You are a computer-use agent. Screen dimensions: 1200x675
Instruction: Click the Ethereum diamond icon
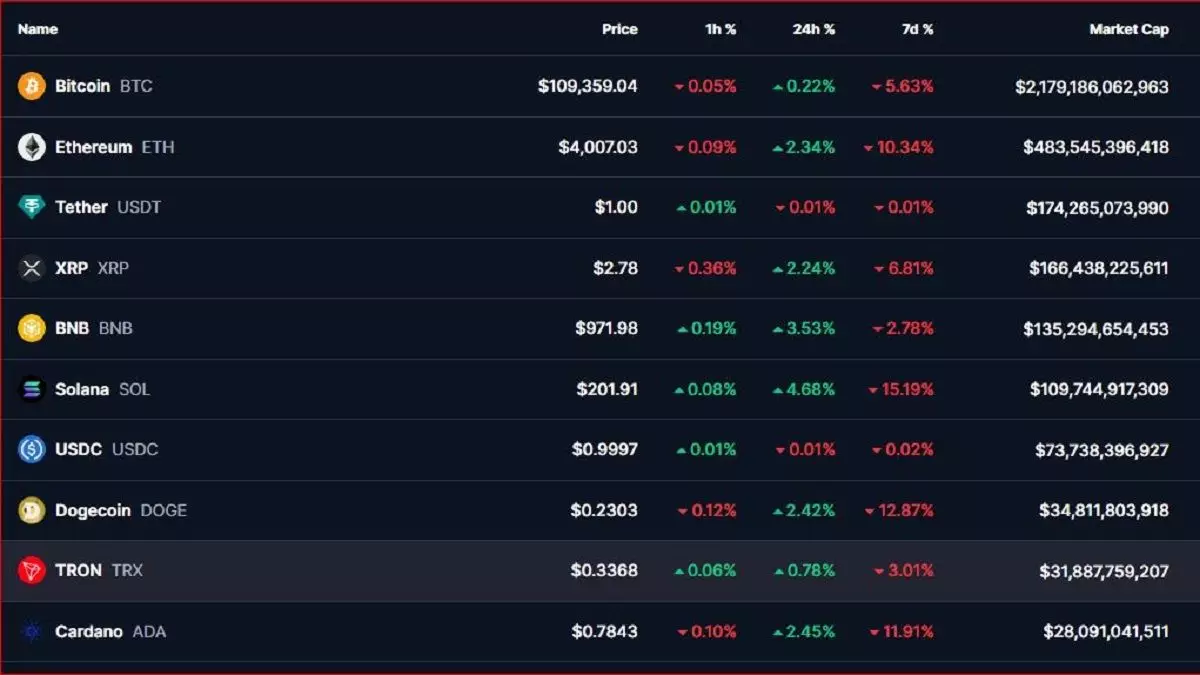click(x=32, y=147)
